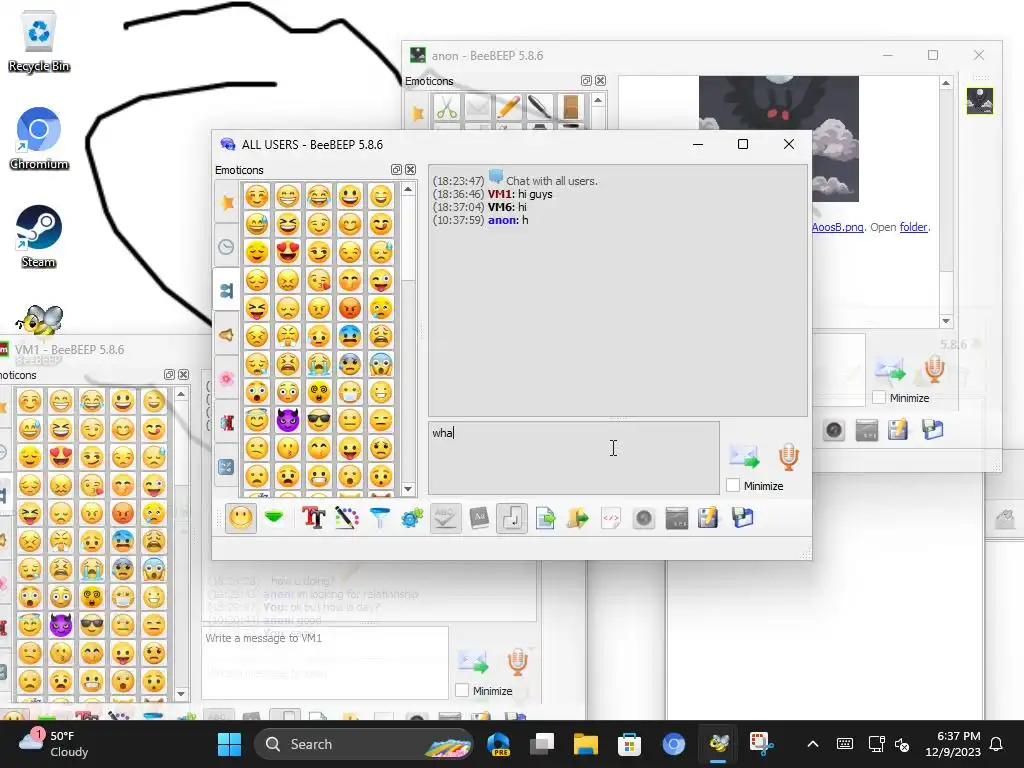Viewport: 1024px width, 768px height.
Task: Open the AoosB.png file link
Action: [837, 227]
